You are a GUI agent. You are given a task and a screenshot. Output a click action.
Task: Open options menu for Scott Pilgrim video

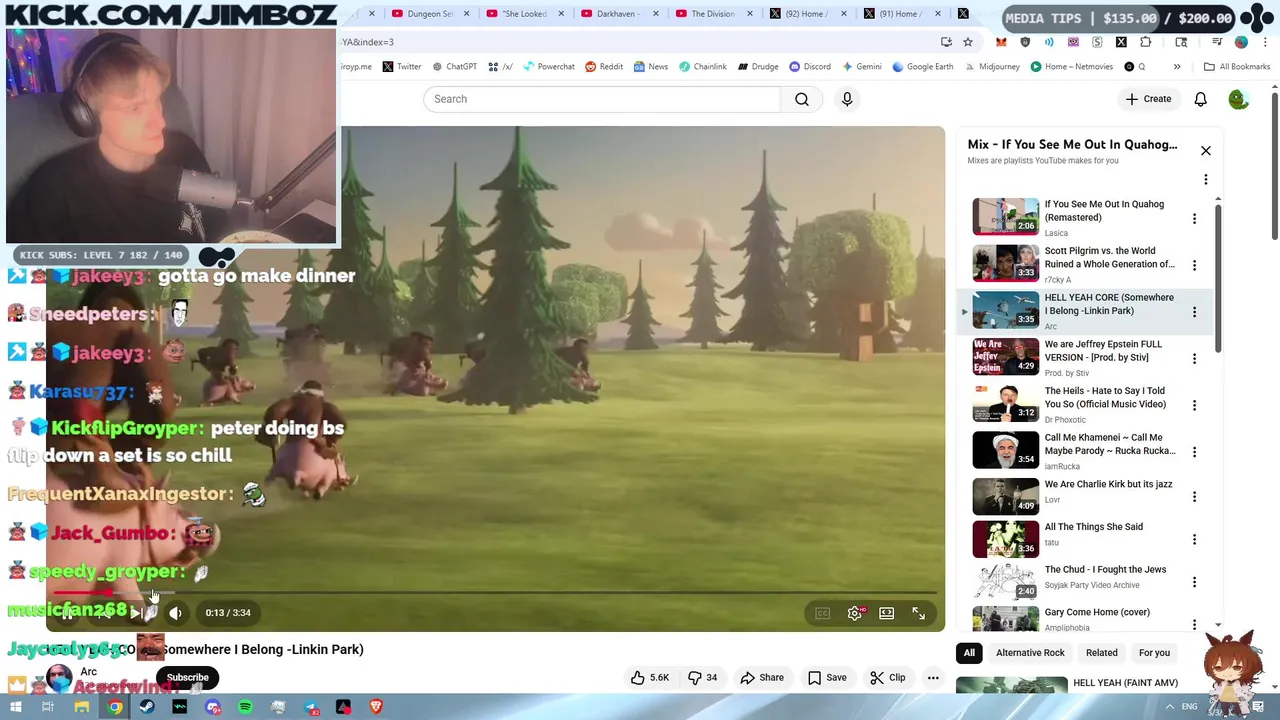coord(1194,265)
